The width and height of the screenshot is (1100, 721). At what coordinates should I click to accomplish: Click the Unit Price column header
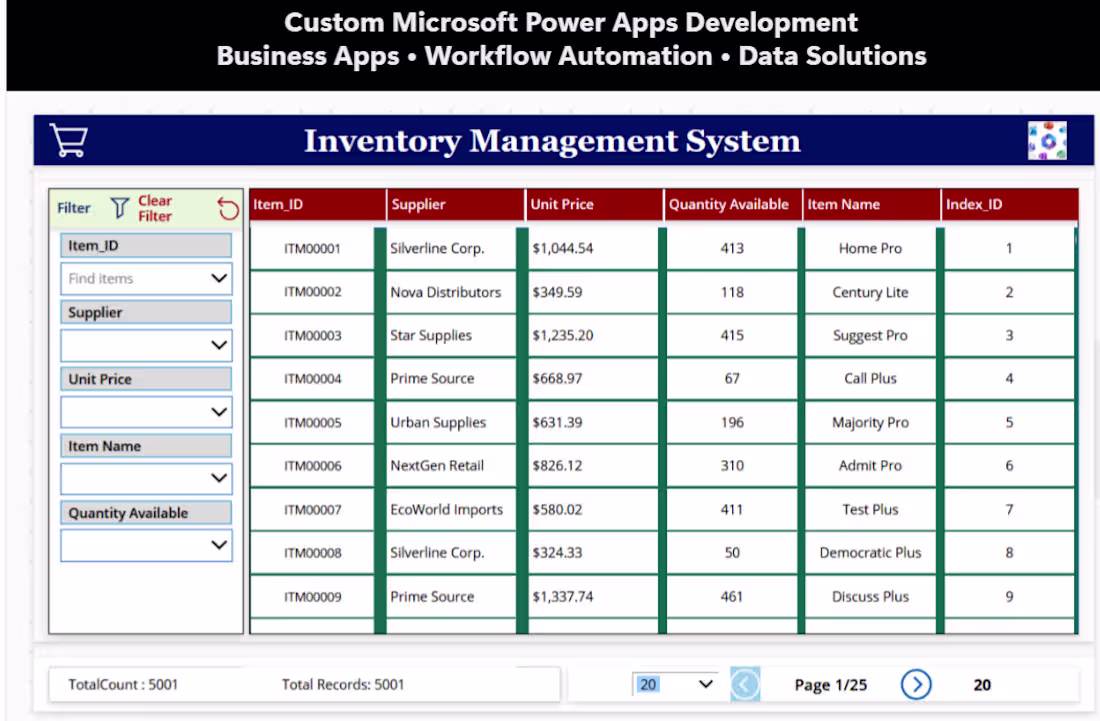tap(594, 205)
